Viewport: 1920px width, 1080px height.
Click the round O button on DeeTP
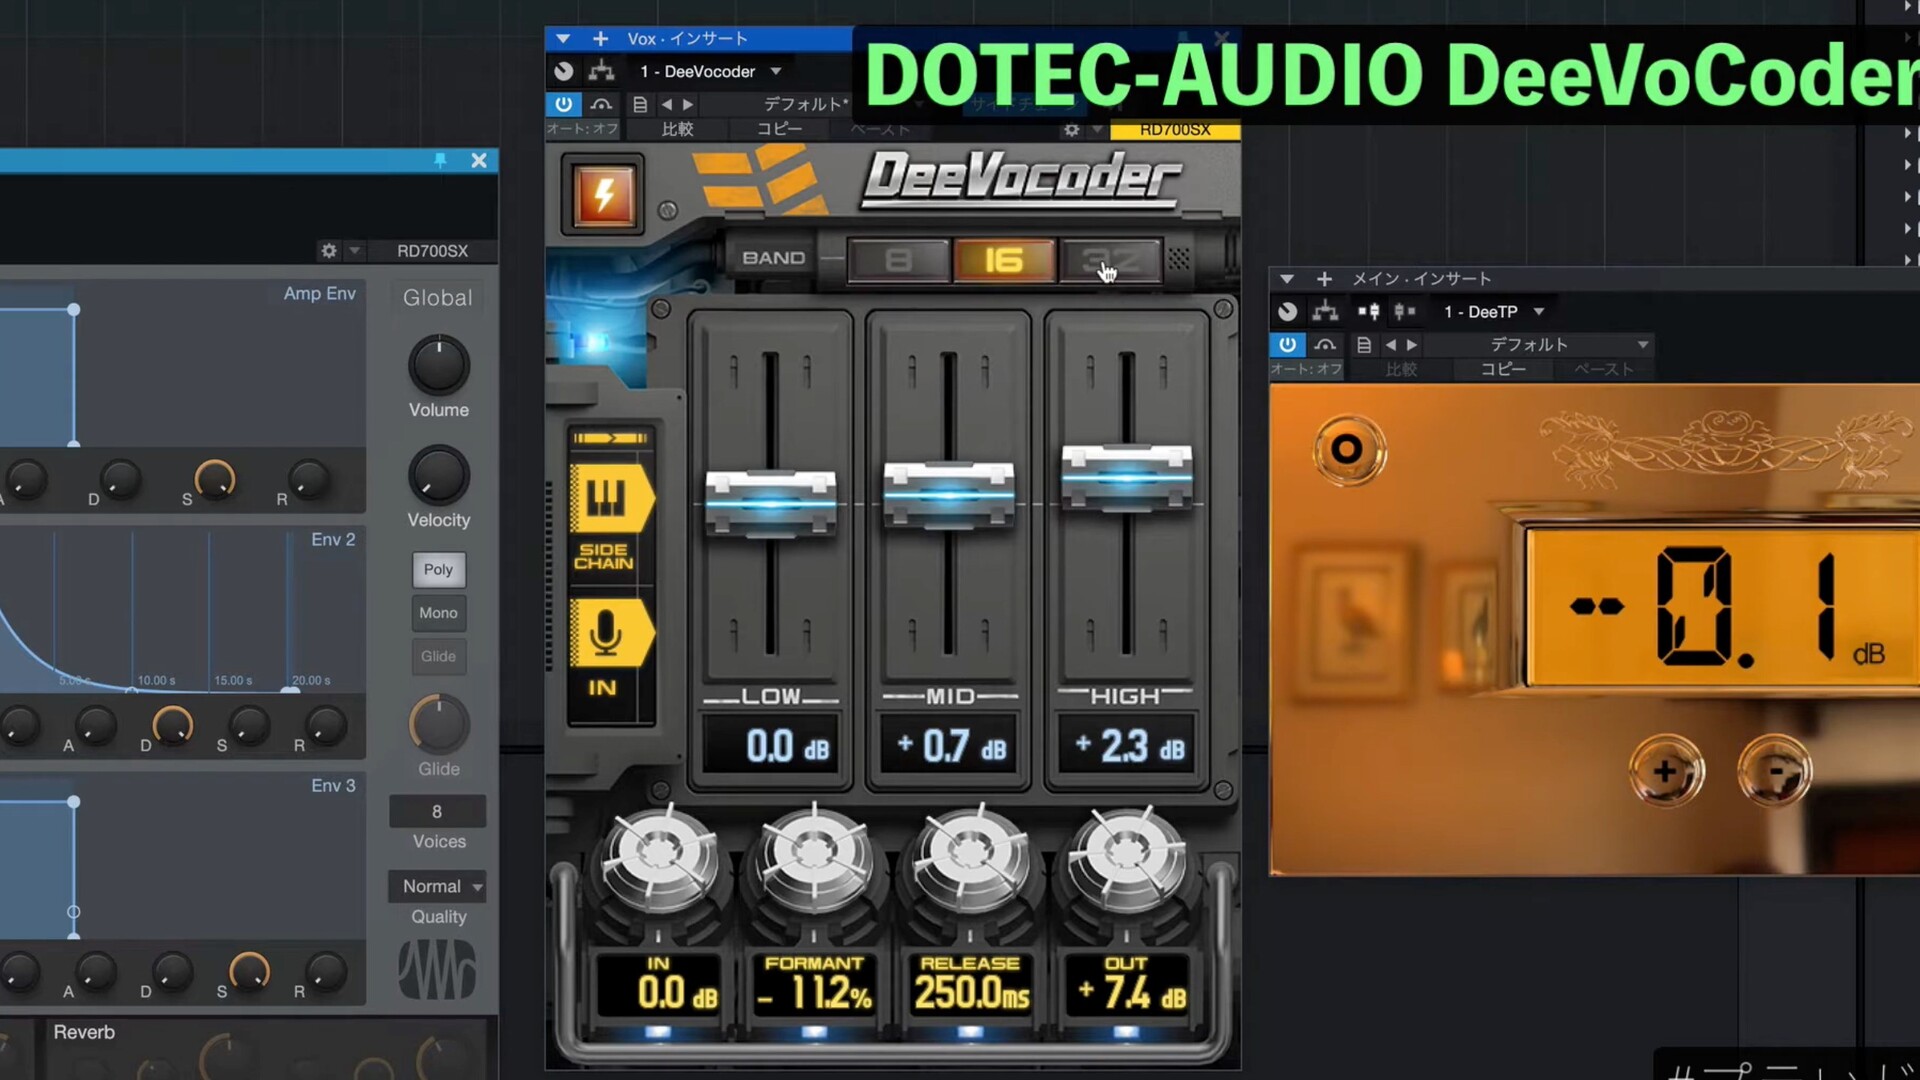[1347, 449]
